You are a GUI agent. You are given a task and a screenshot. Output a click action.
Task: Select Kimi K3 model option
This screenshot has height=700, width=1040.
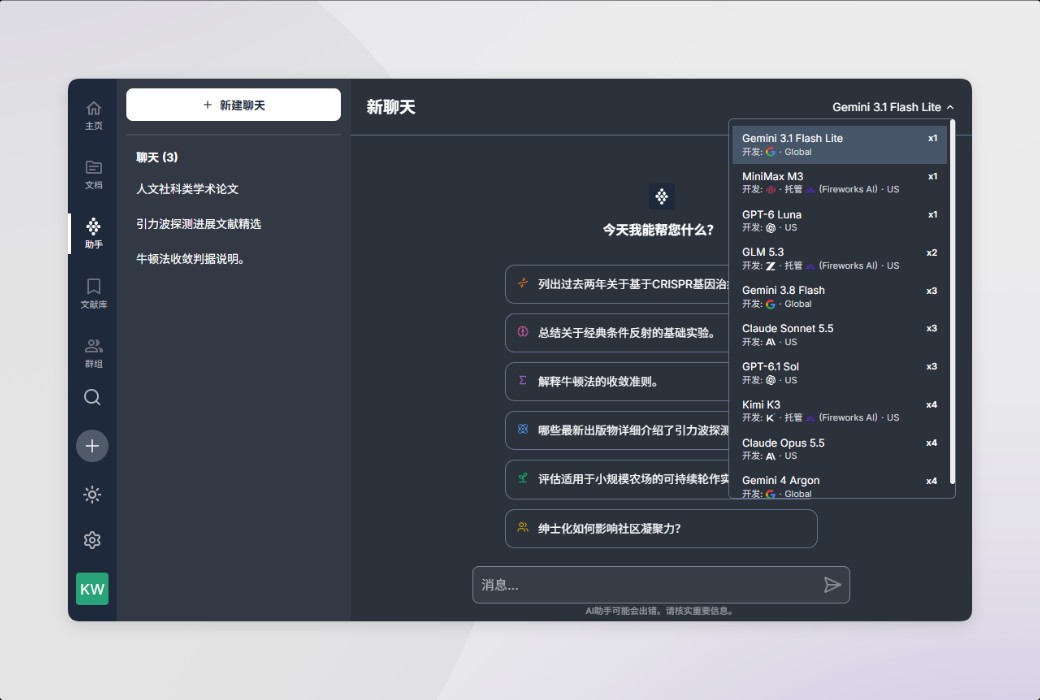click(x=839, y=411)
